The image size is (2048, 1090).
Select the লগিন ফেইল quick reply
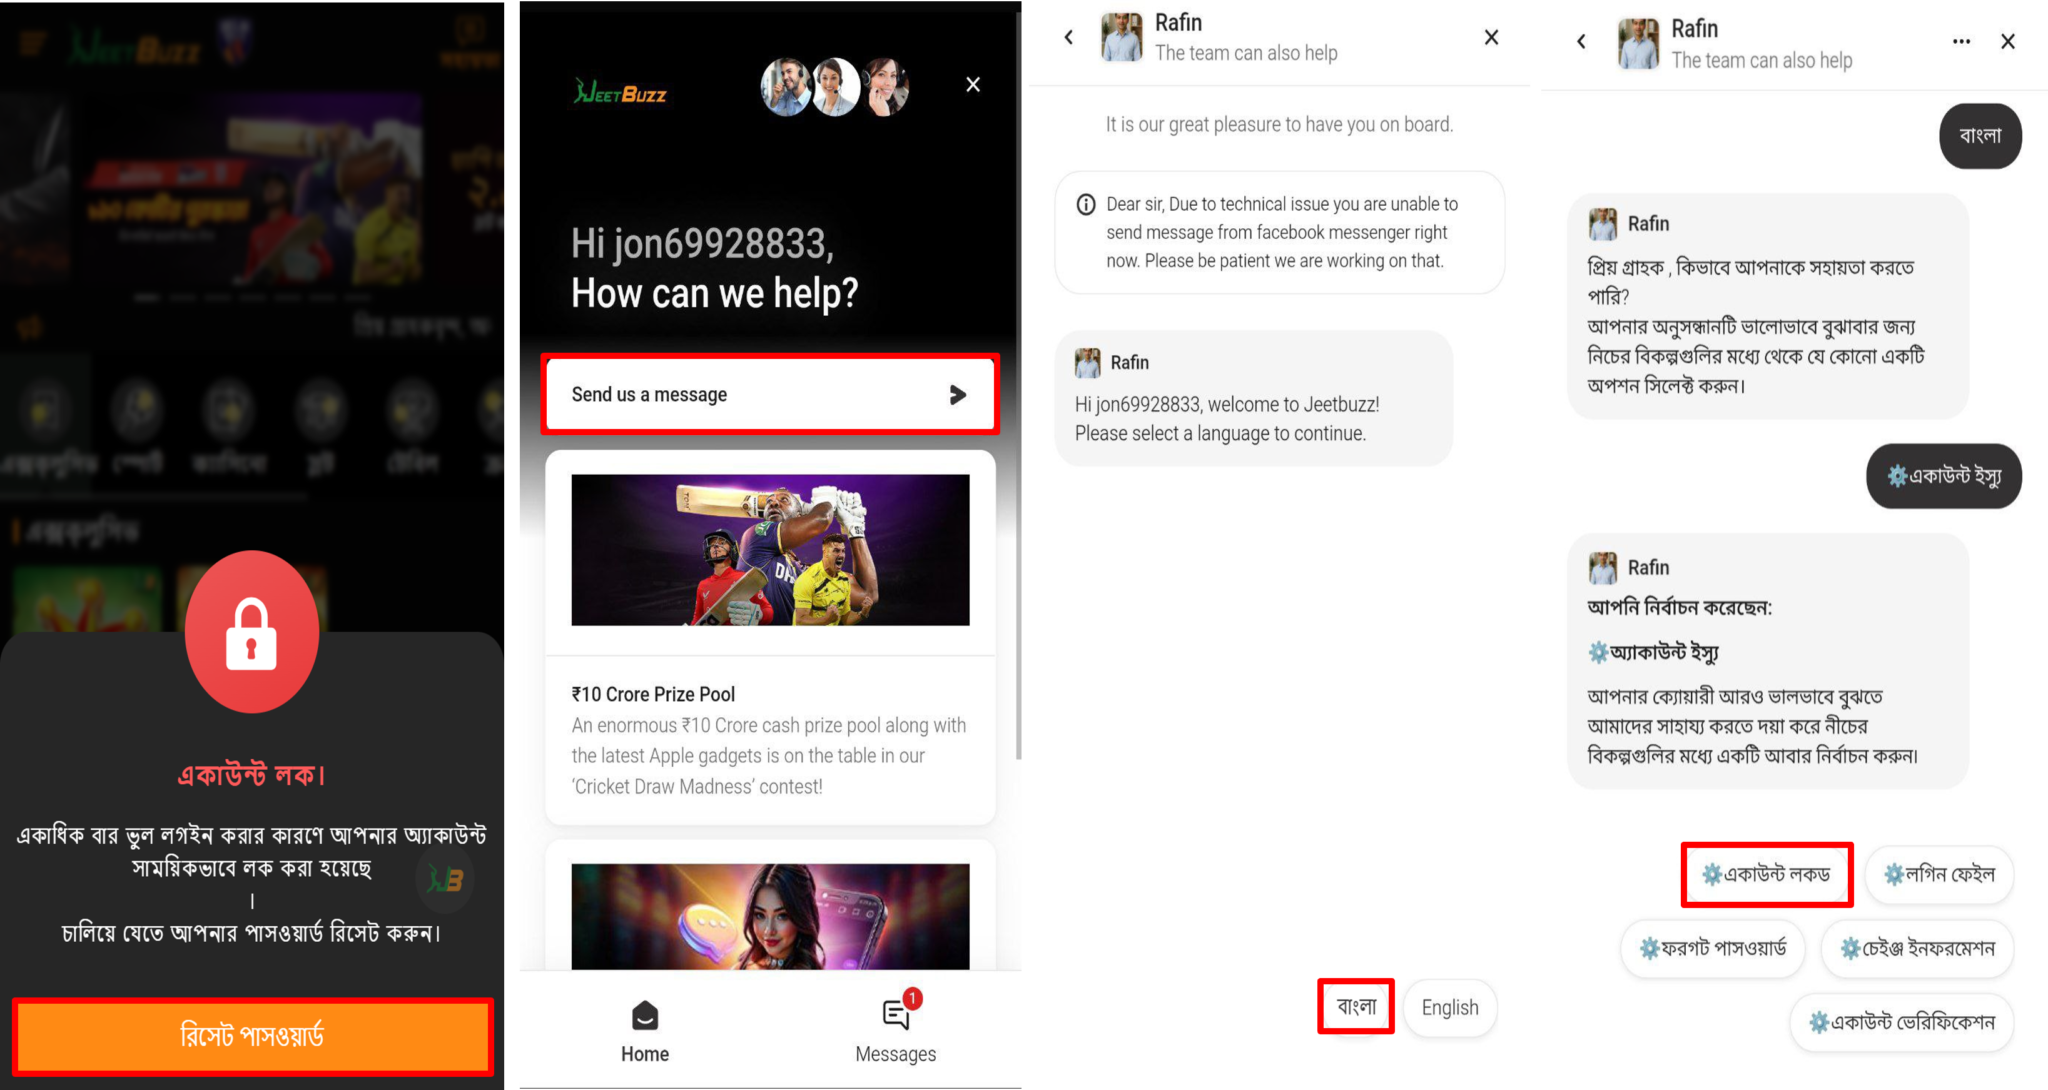coord(1939,874)
